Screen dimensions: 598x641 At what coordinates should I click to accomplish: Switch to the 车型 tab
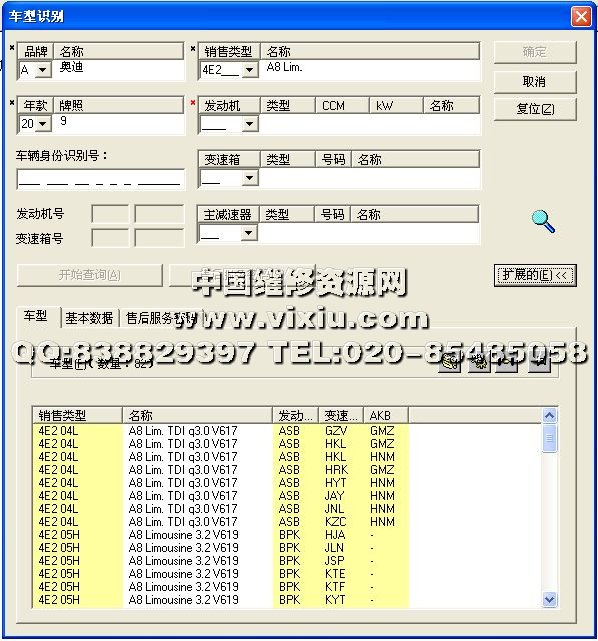tap(36, 316)
